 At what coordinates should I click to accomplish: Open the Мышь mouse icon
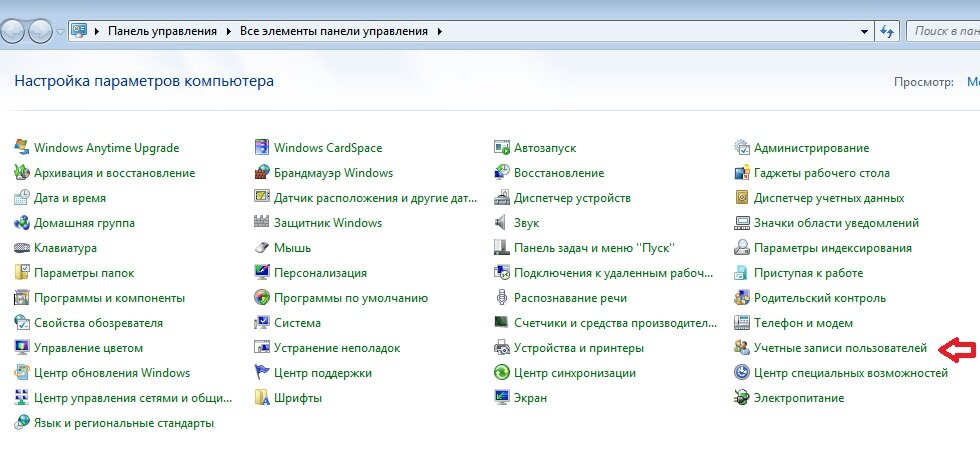[x=262, y=247]
